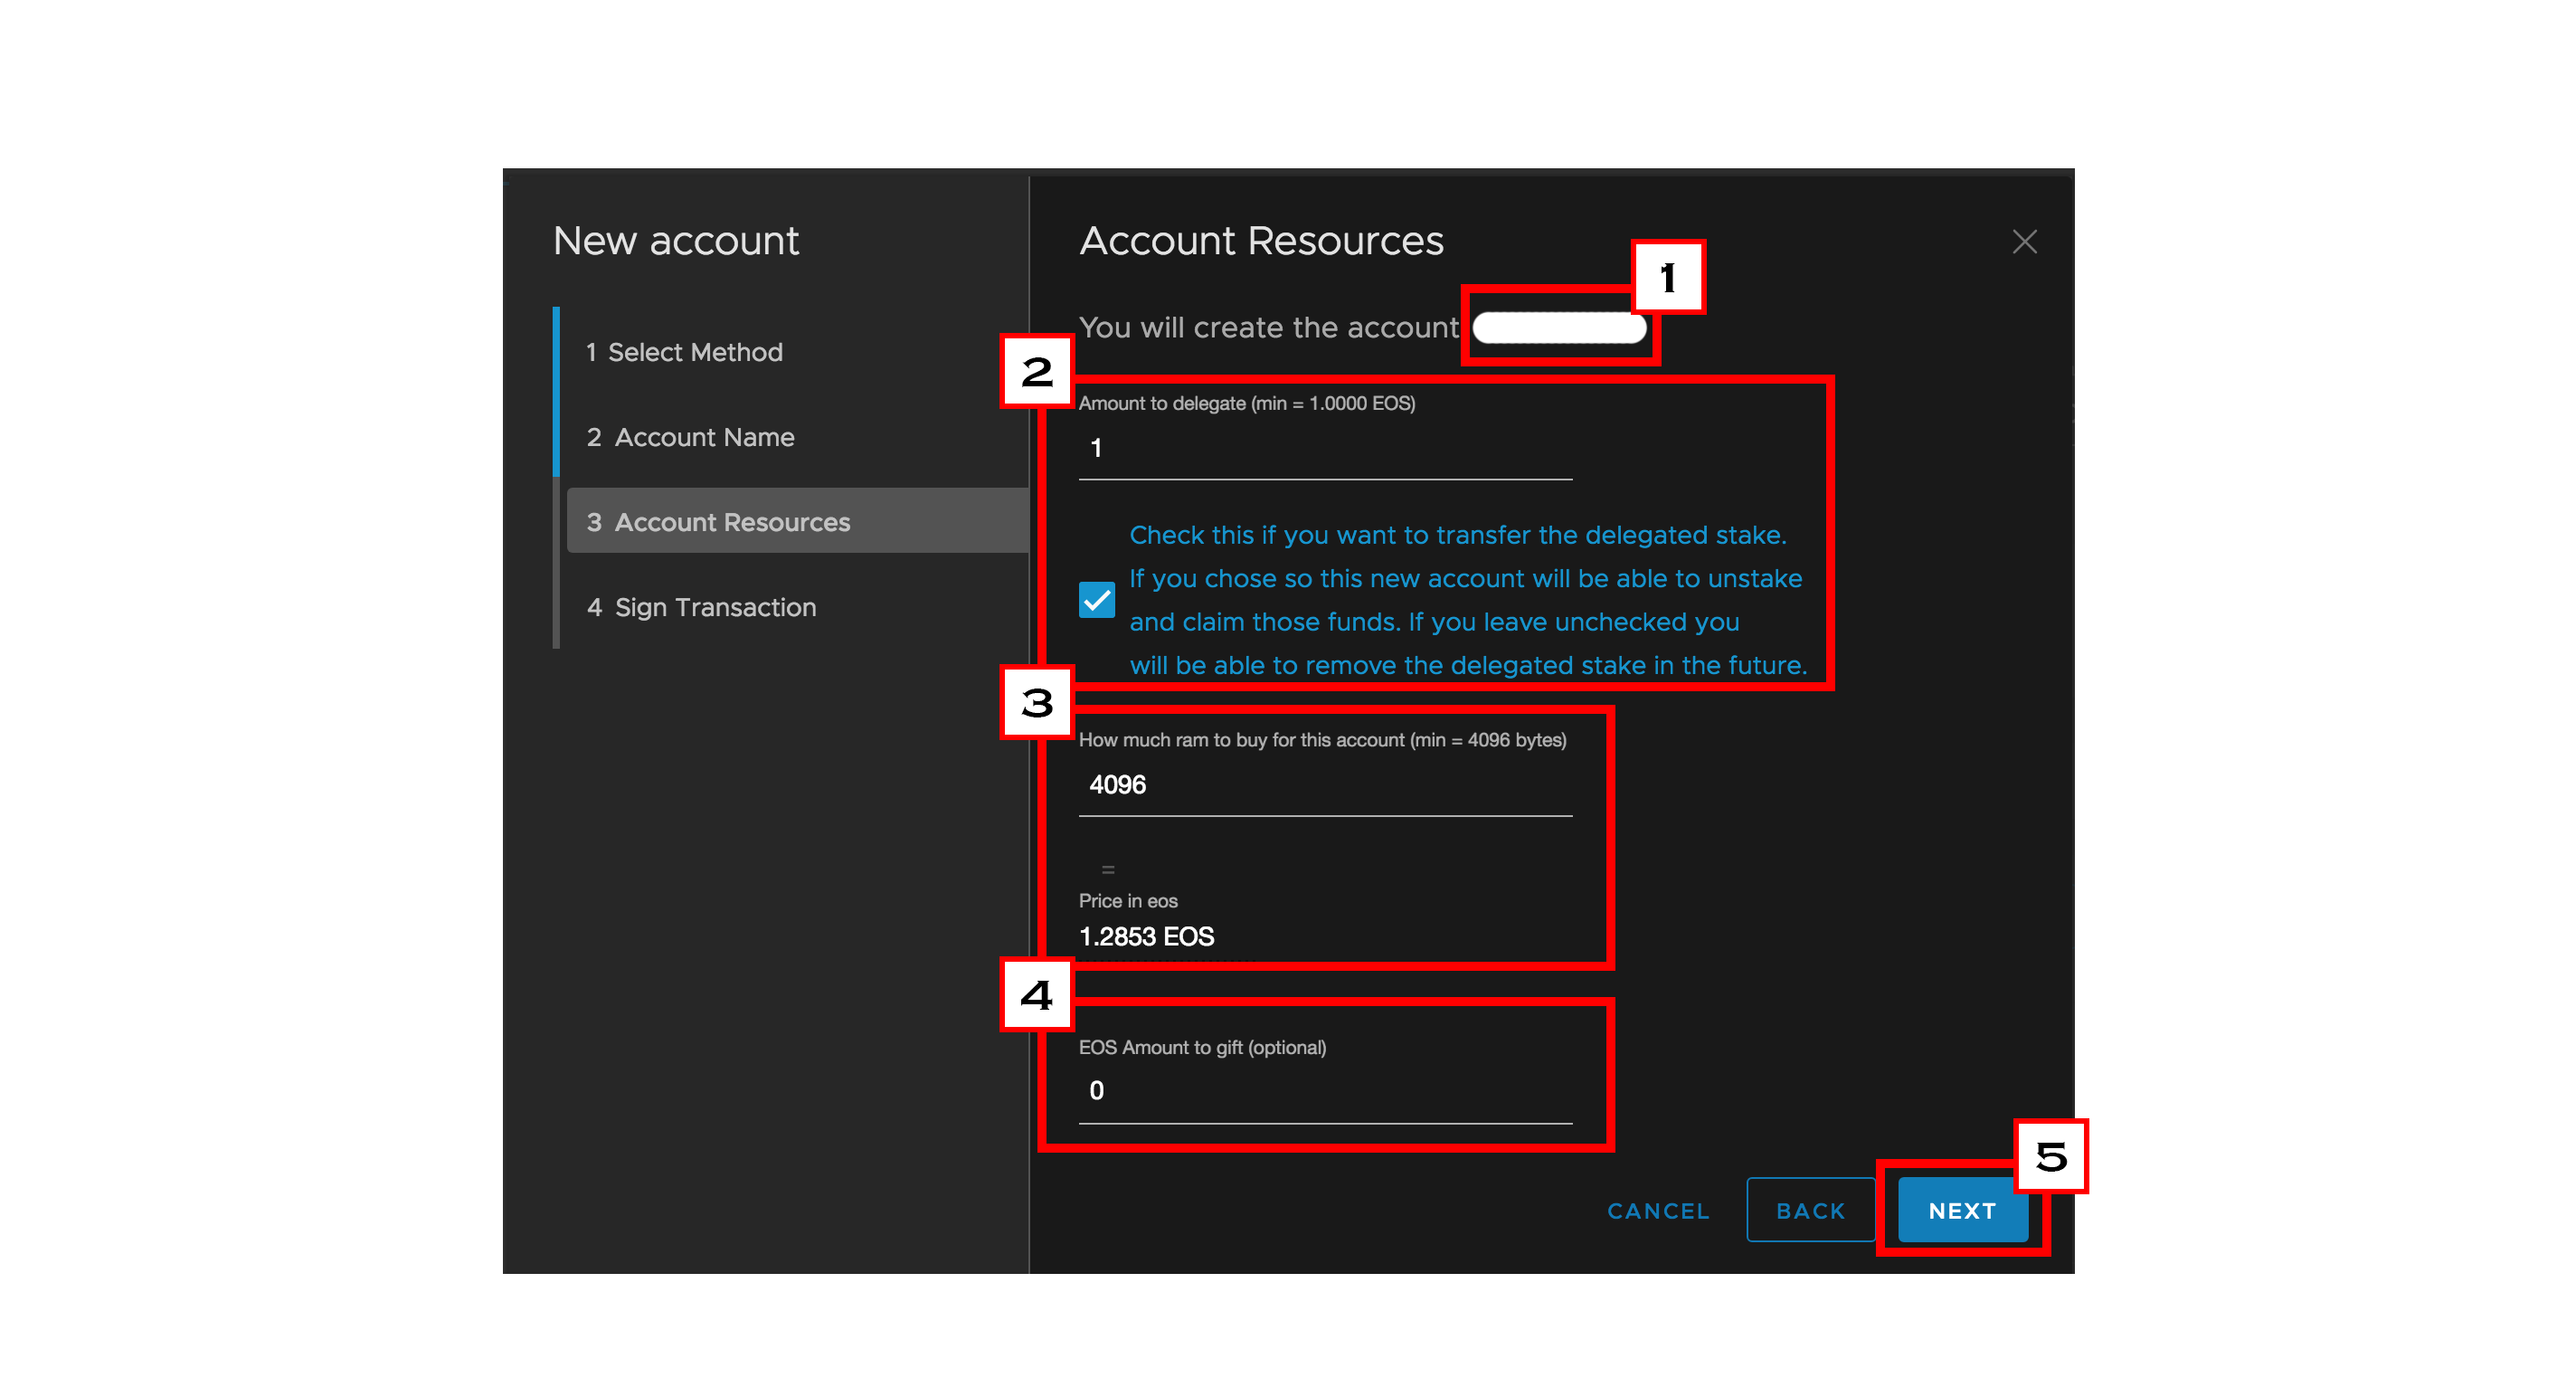Image resolution: width=2576 pixels, height=1387 pixels.
Task: Click the EOS Amount to gift field
Action: 1325,1091
